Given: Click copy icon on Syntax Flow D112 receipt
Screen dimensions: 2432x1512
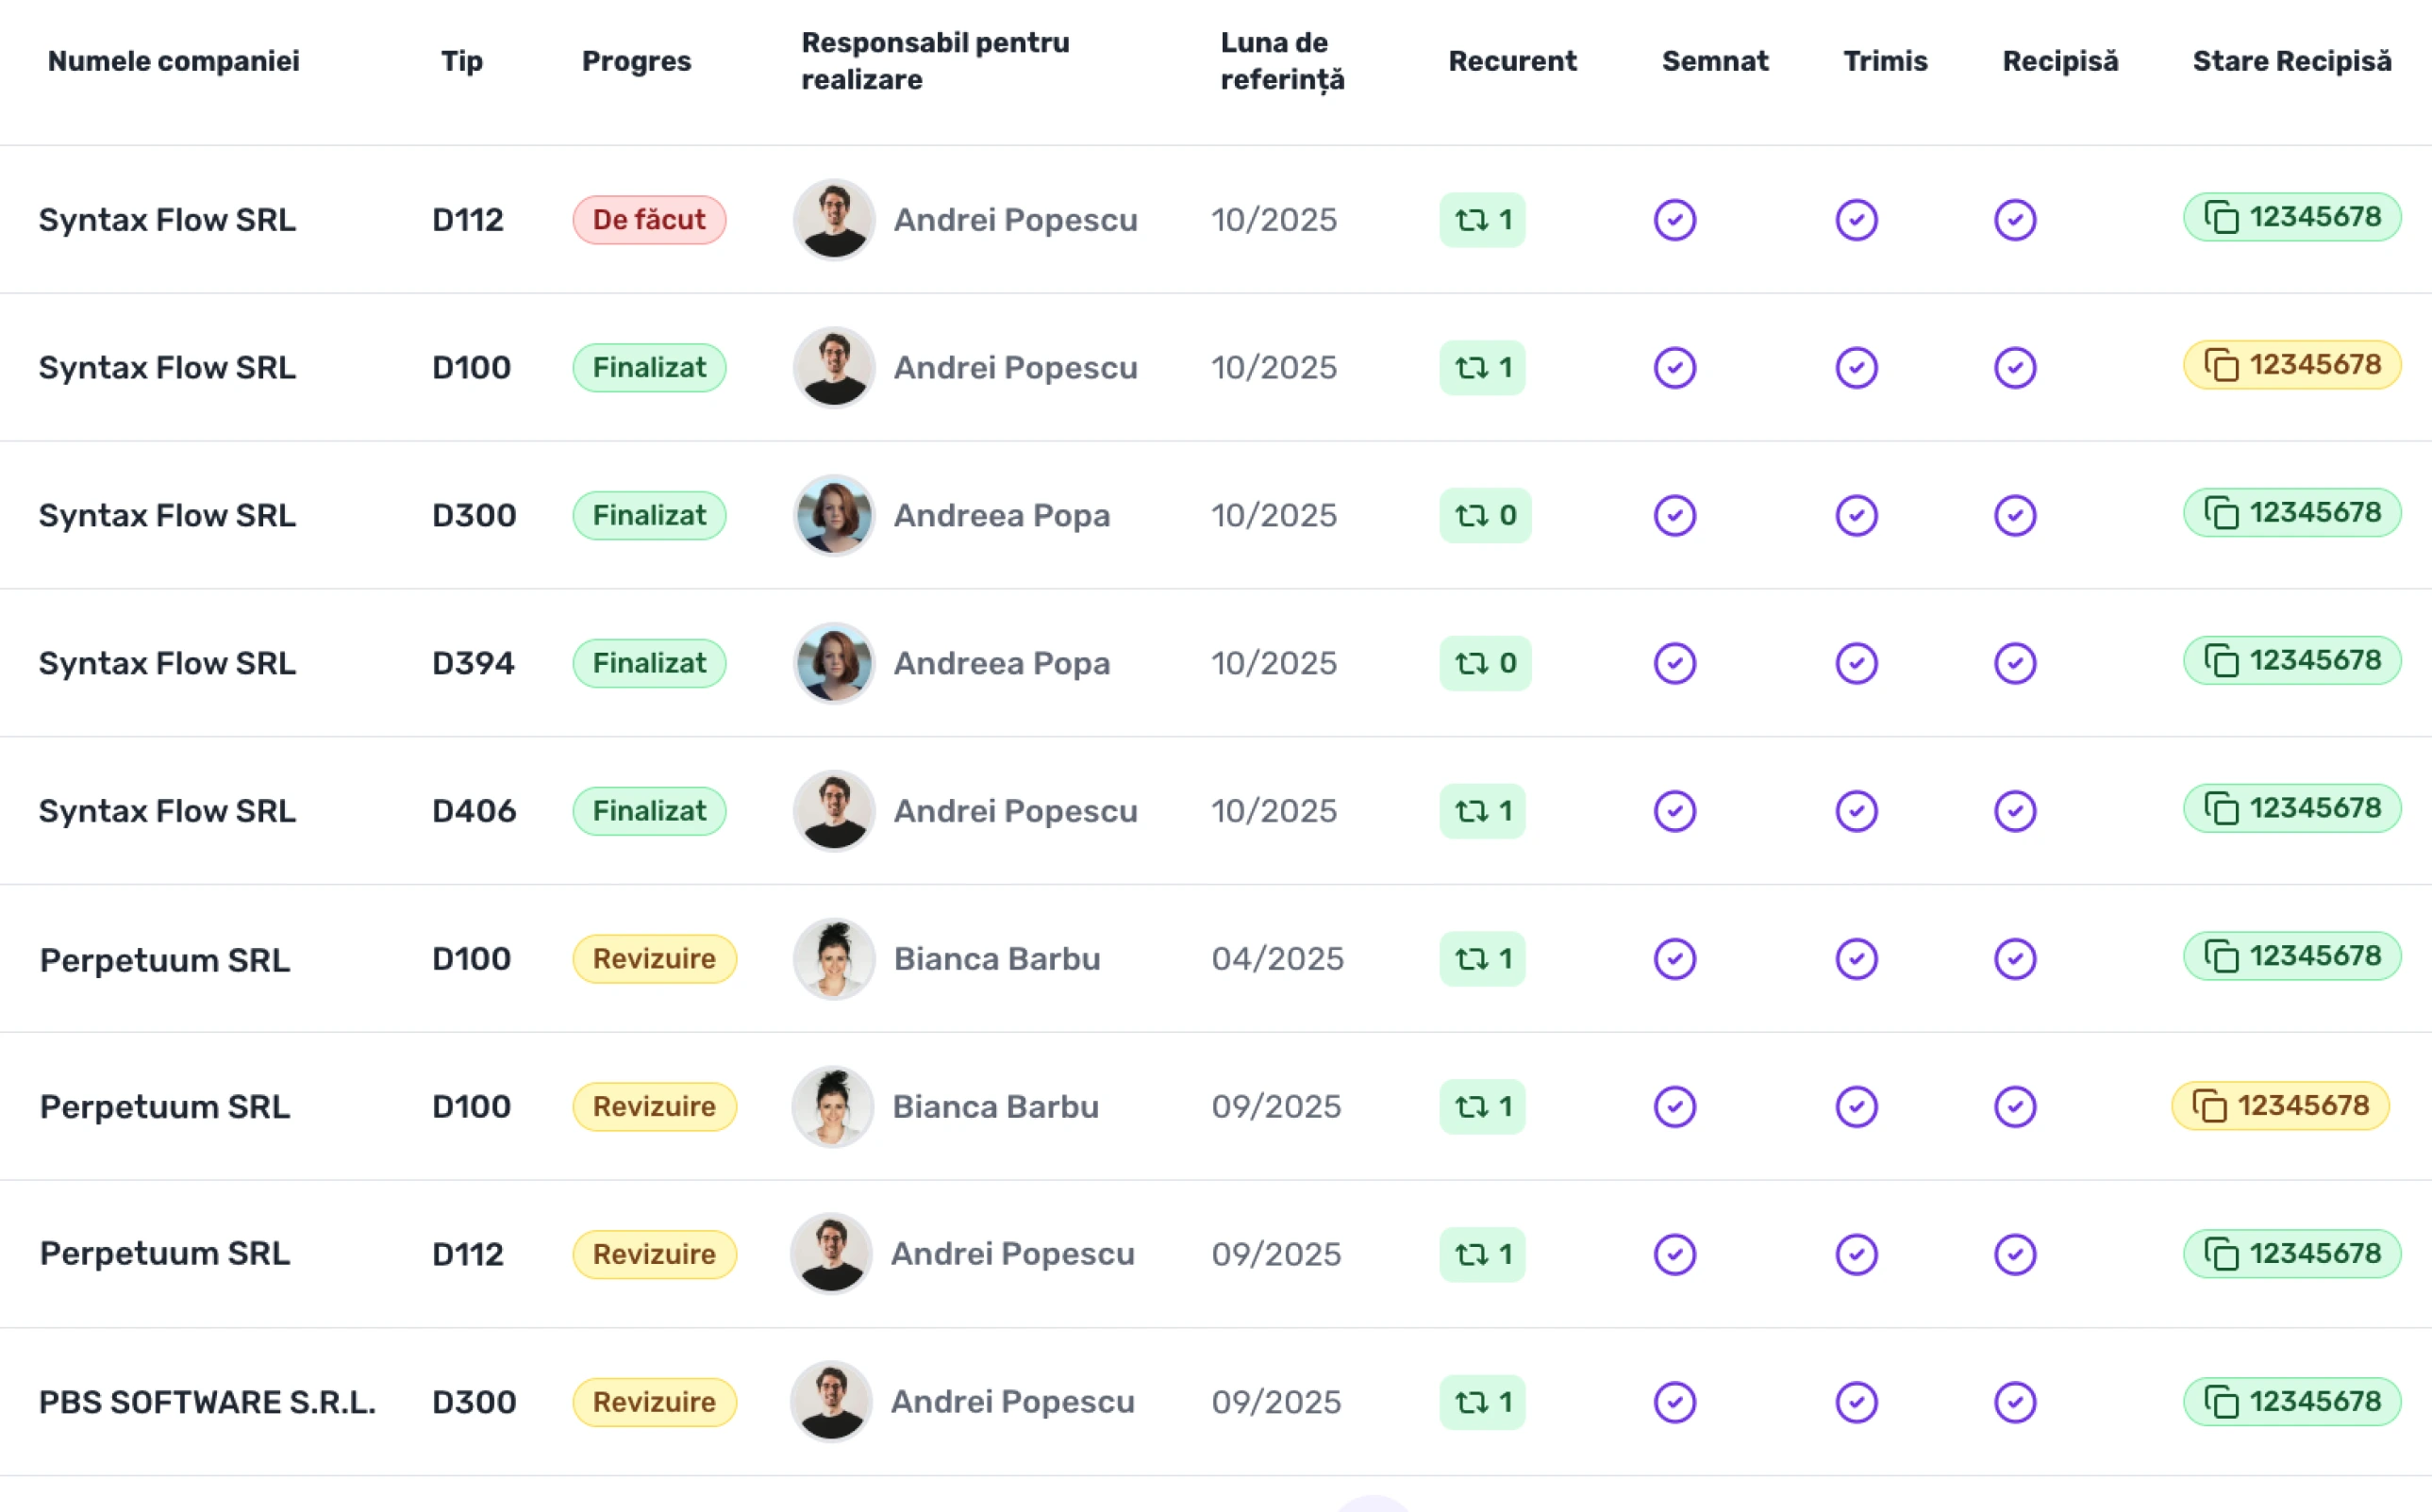Looking at the screenshot, I should coord(2221,218).
